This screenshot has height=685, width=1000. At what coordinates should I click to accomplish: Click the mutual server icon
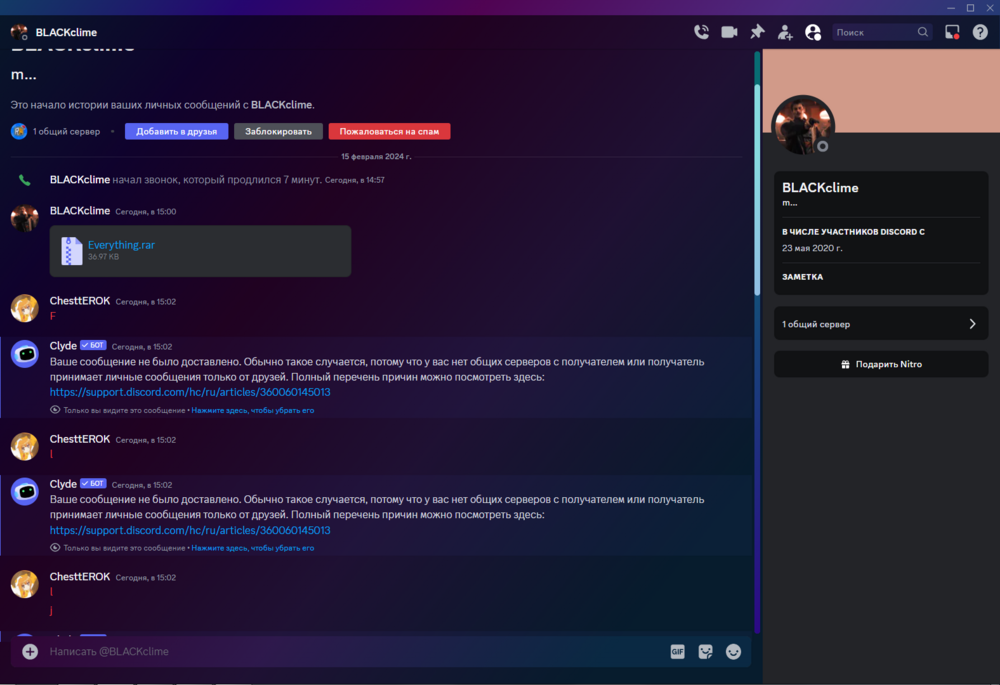19,131
